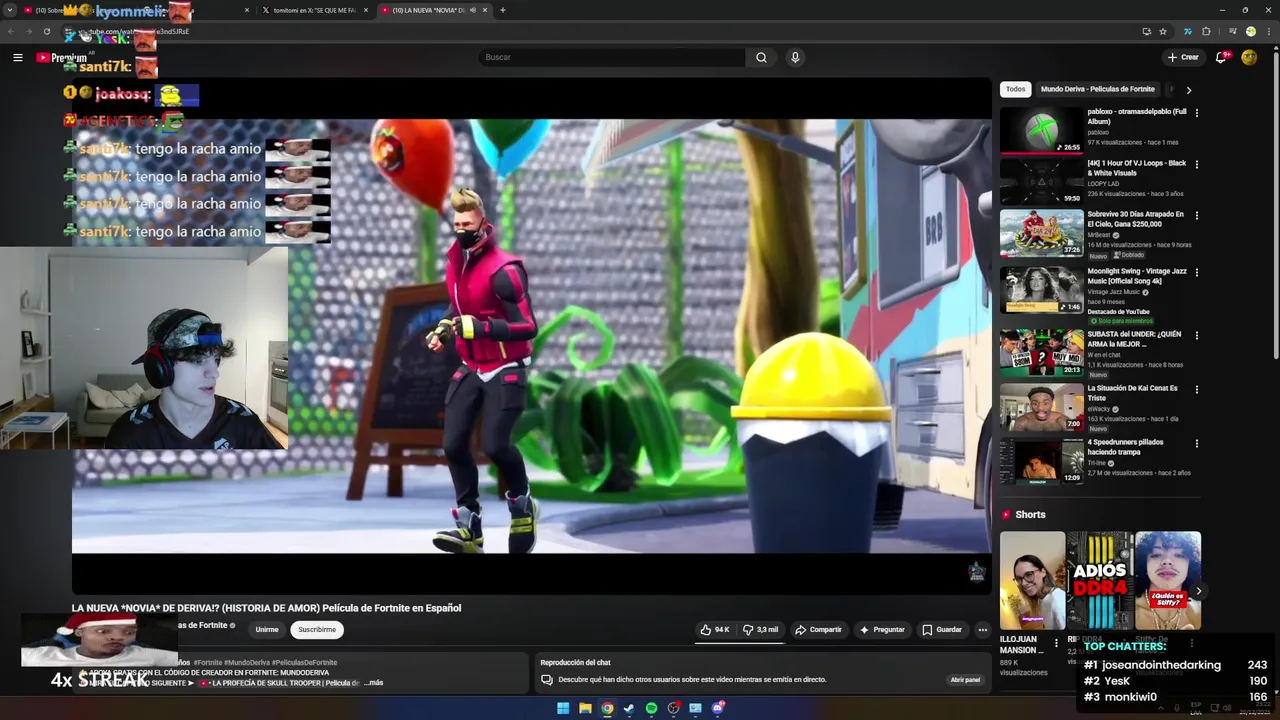This screenshot has width=1280, height=720.
Task: Open options for the ILLOJUAN MANSION short
Action: (1056, 643)
